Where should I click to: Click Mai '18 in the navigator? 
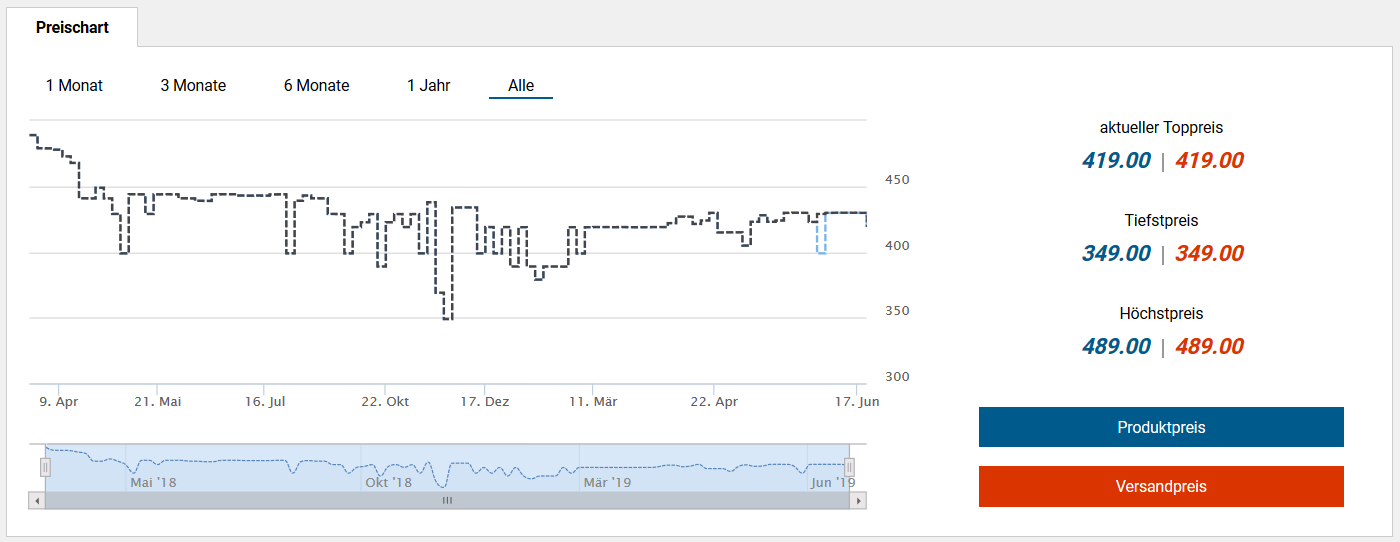click(x=153, y=482)
